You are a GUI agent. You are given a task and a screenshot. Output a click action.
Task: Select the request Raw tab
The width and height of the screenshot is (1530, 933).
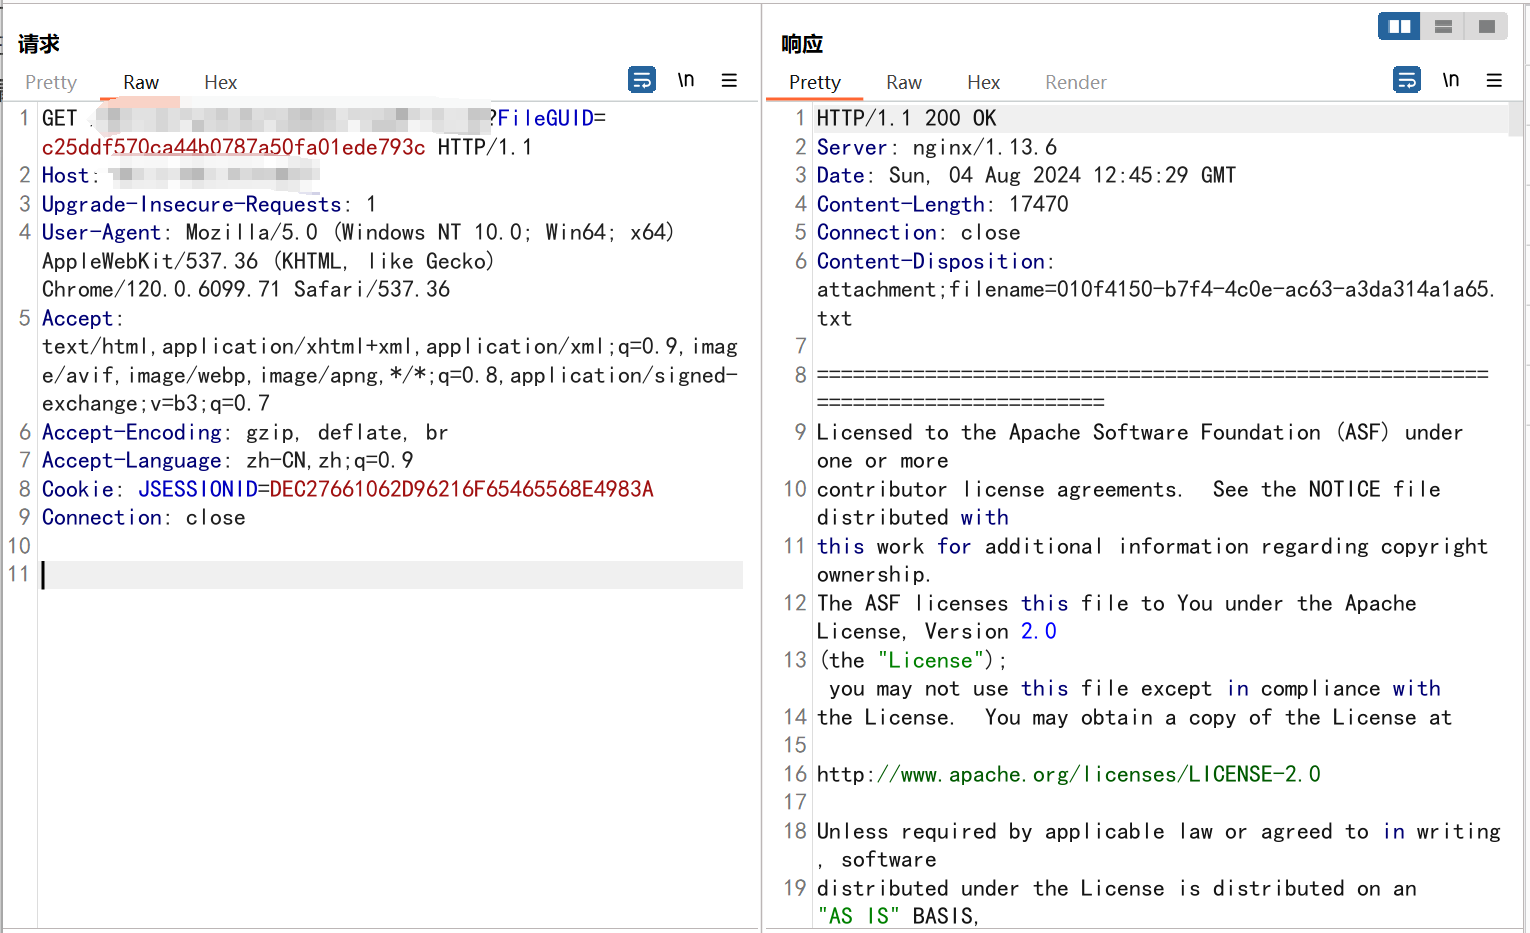(x=141, y=83)
